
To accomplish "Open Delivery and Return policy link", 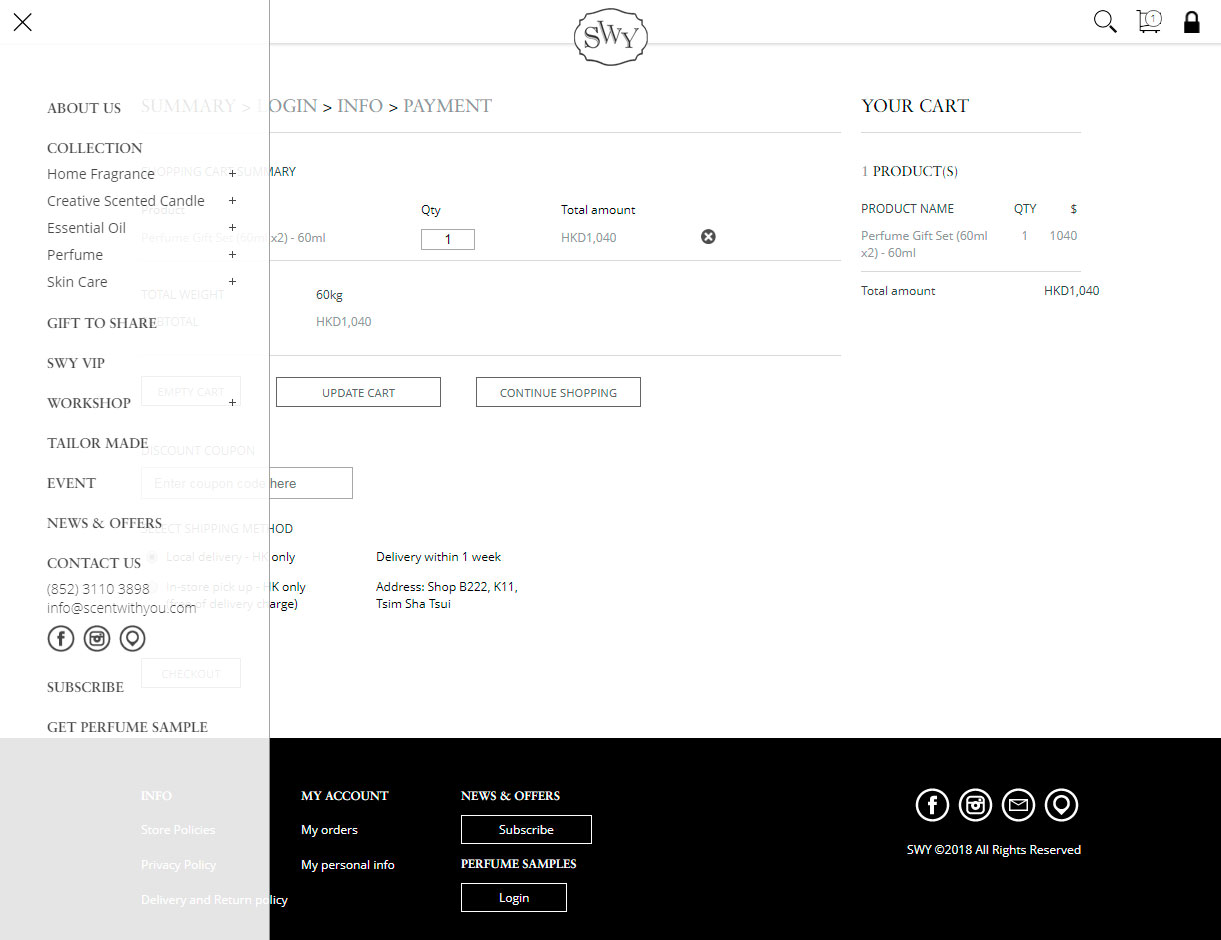I will coord(214,900).
